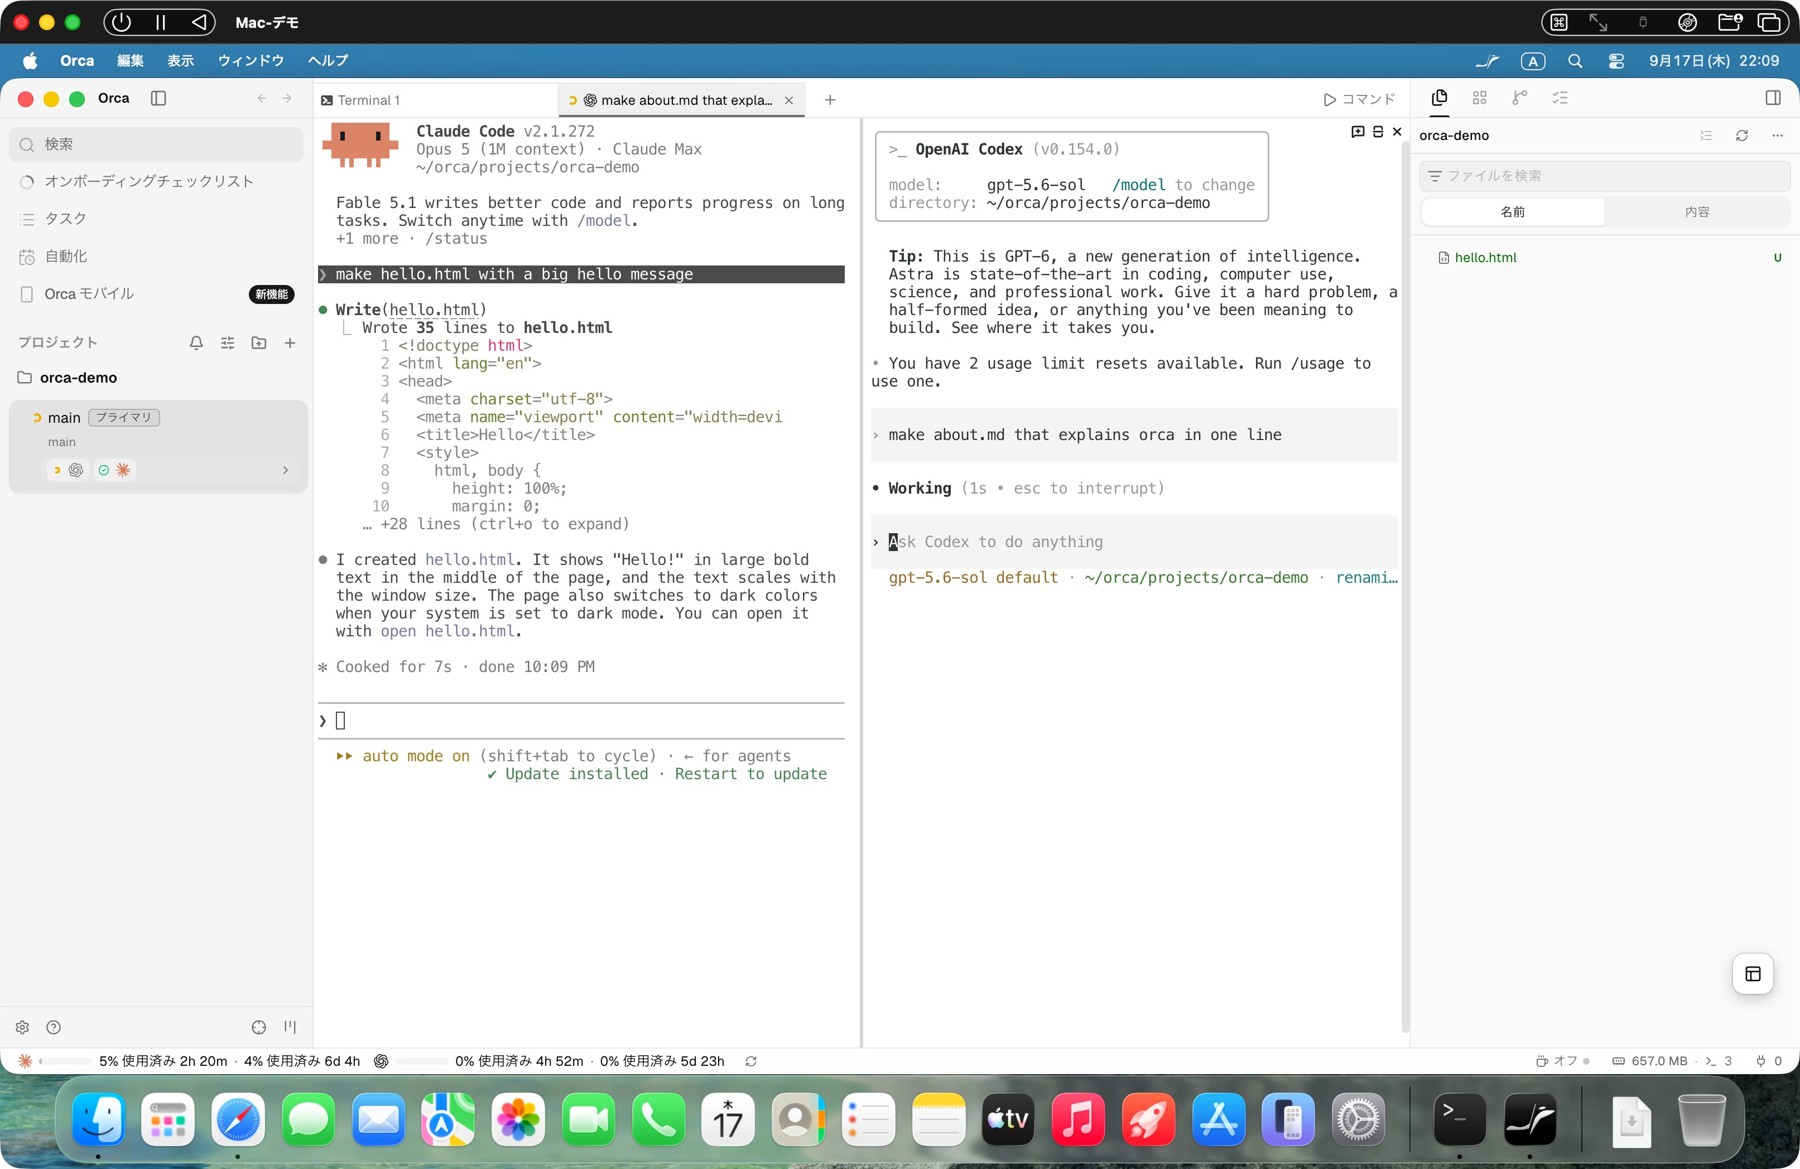The width and height of the screenshot is (1800, 1169).
Task: Open Orca モバイル in the sidebar
Action: coord(157,293)
